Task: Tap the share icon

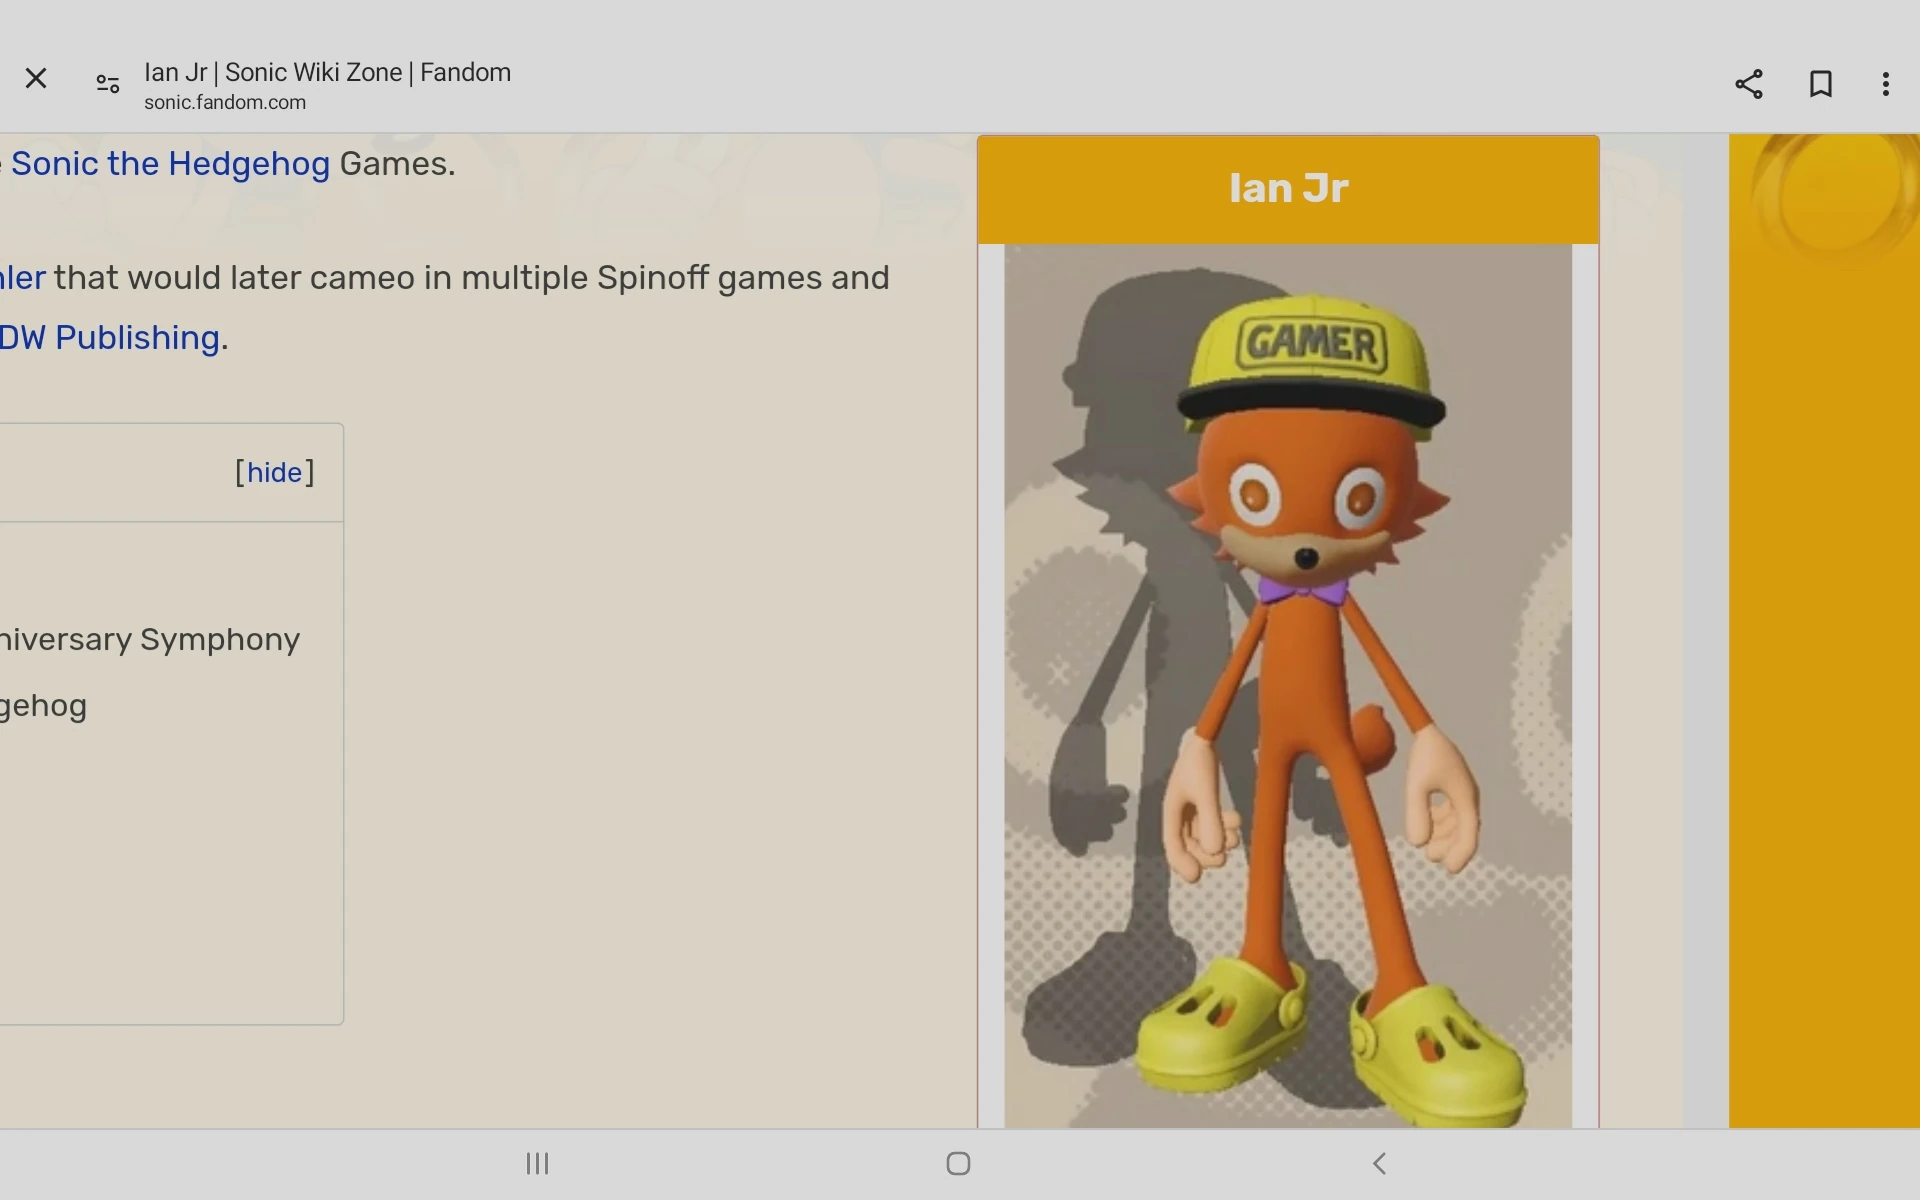Action: coord(1749,84)
